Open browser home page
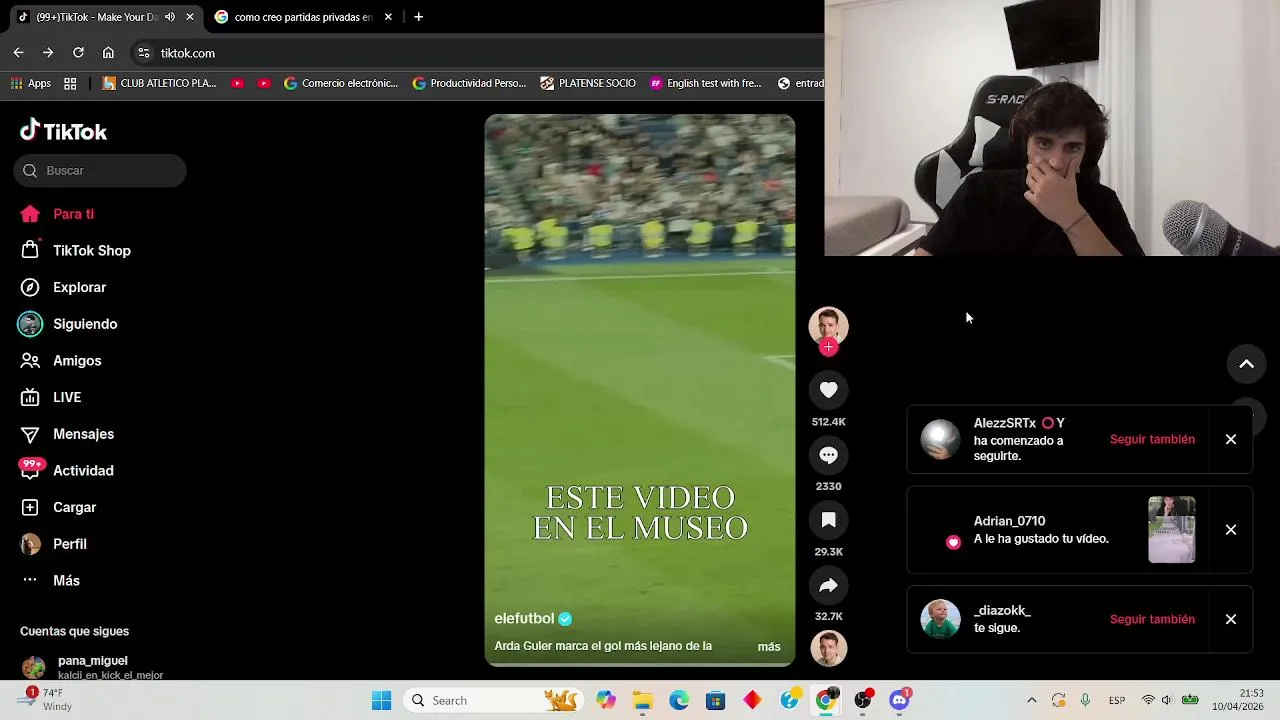The height and width of the screenshot is (720, 1280). (108, 53)
